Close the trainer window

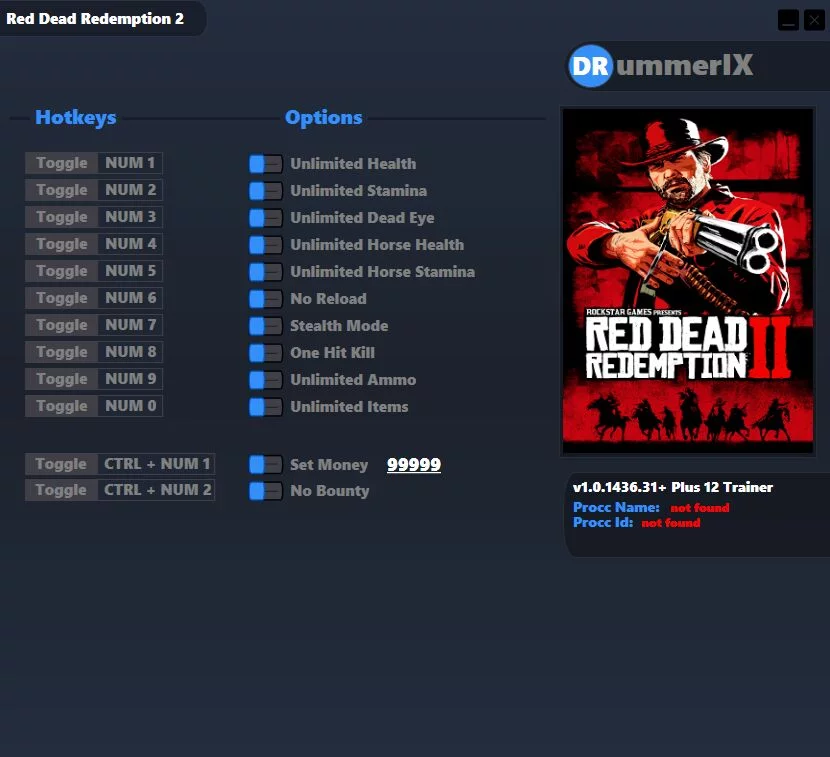[814, 21]
